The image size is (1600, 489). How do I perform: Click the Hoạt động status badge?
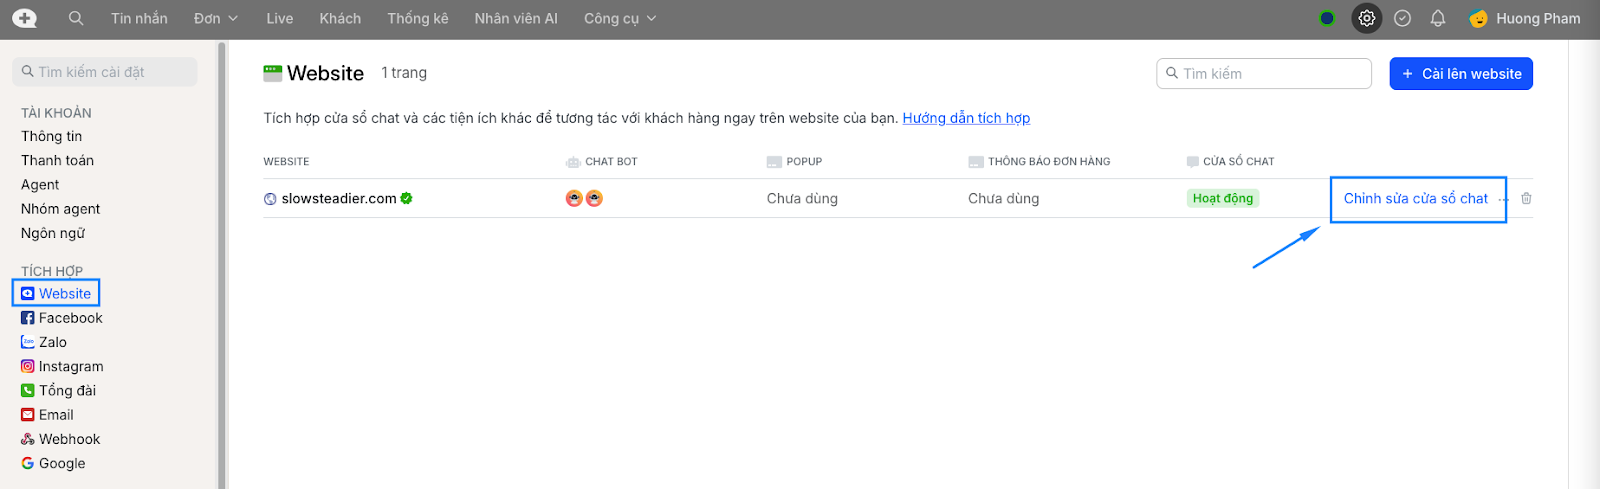pos(1222,198)
